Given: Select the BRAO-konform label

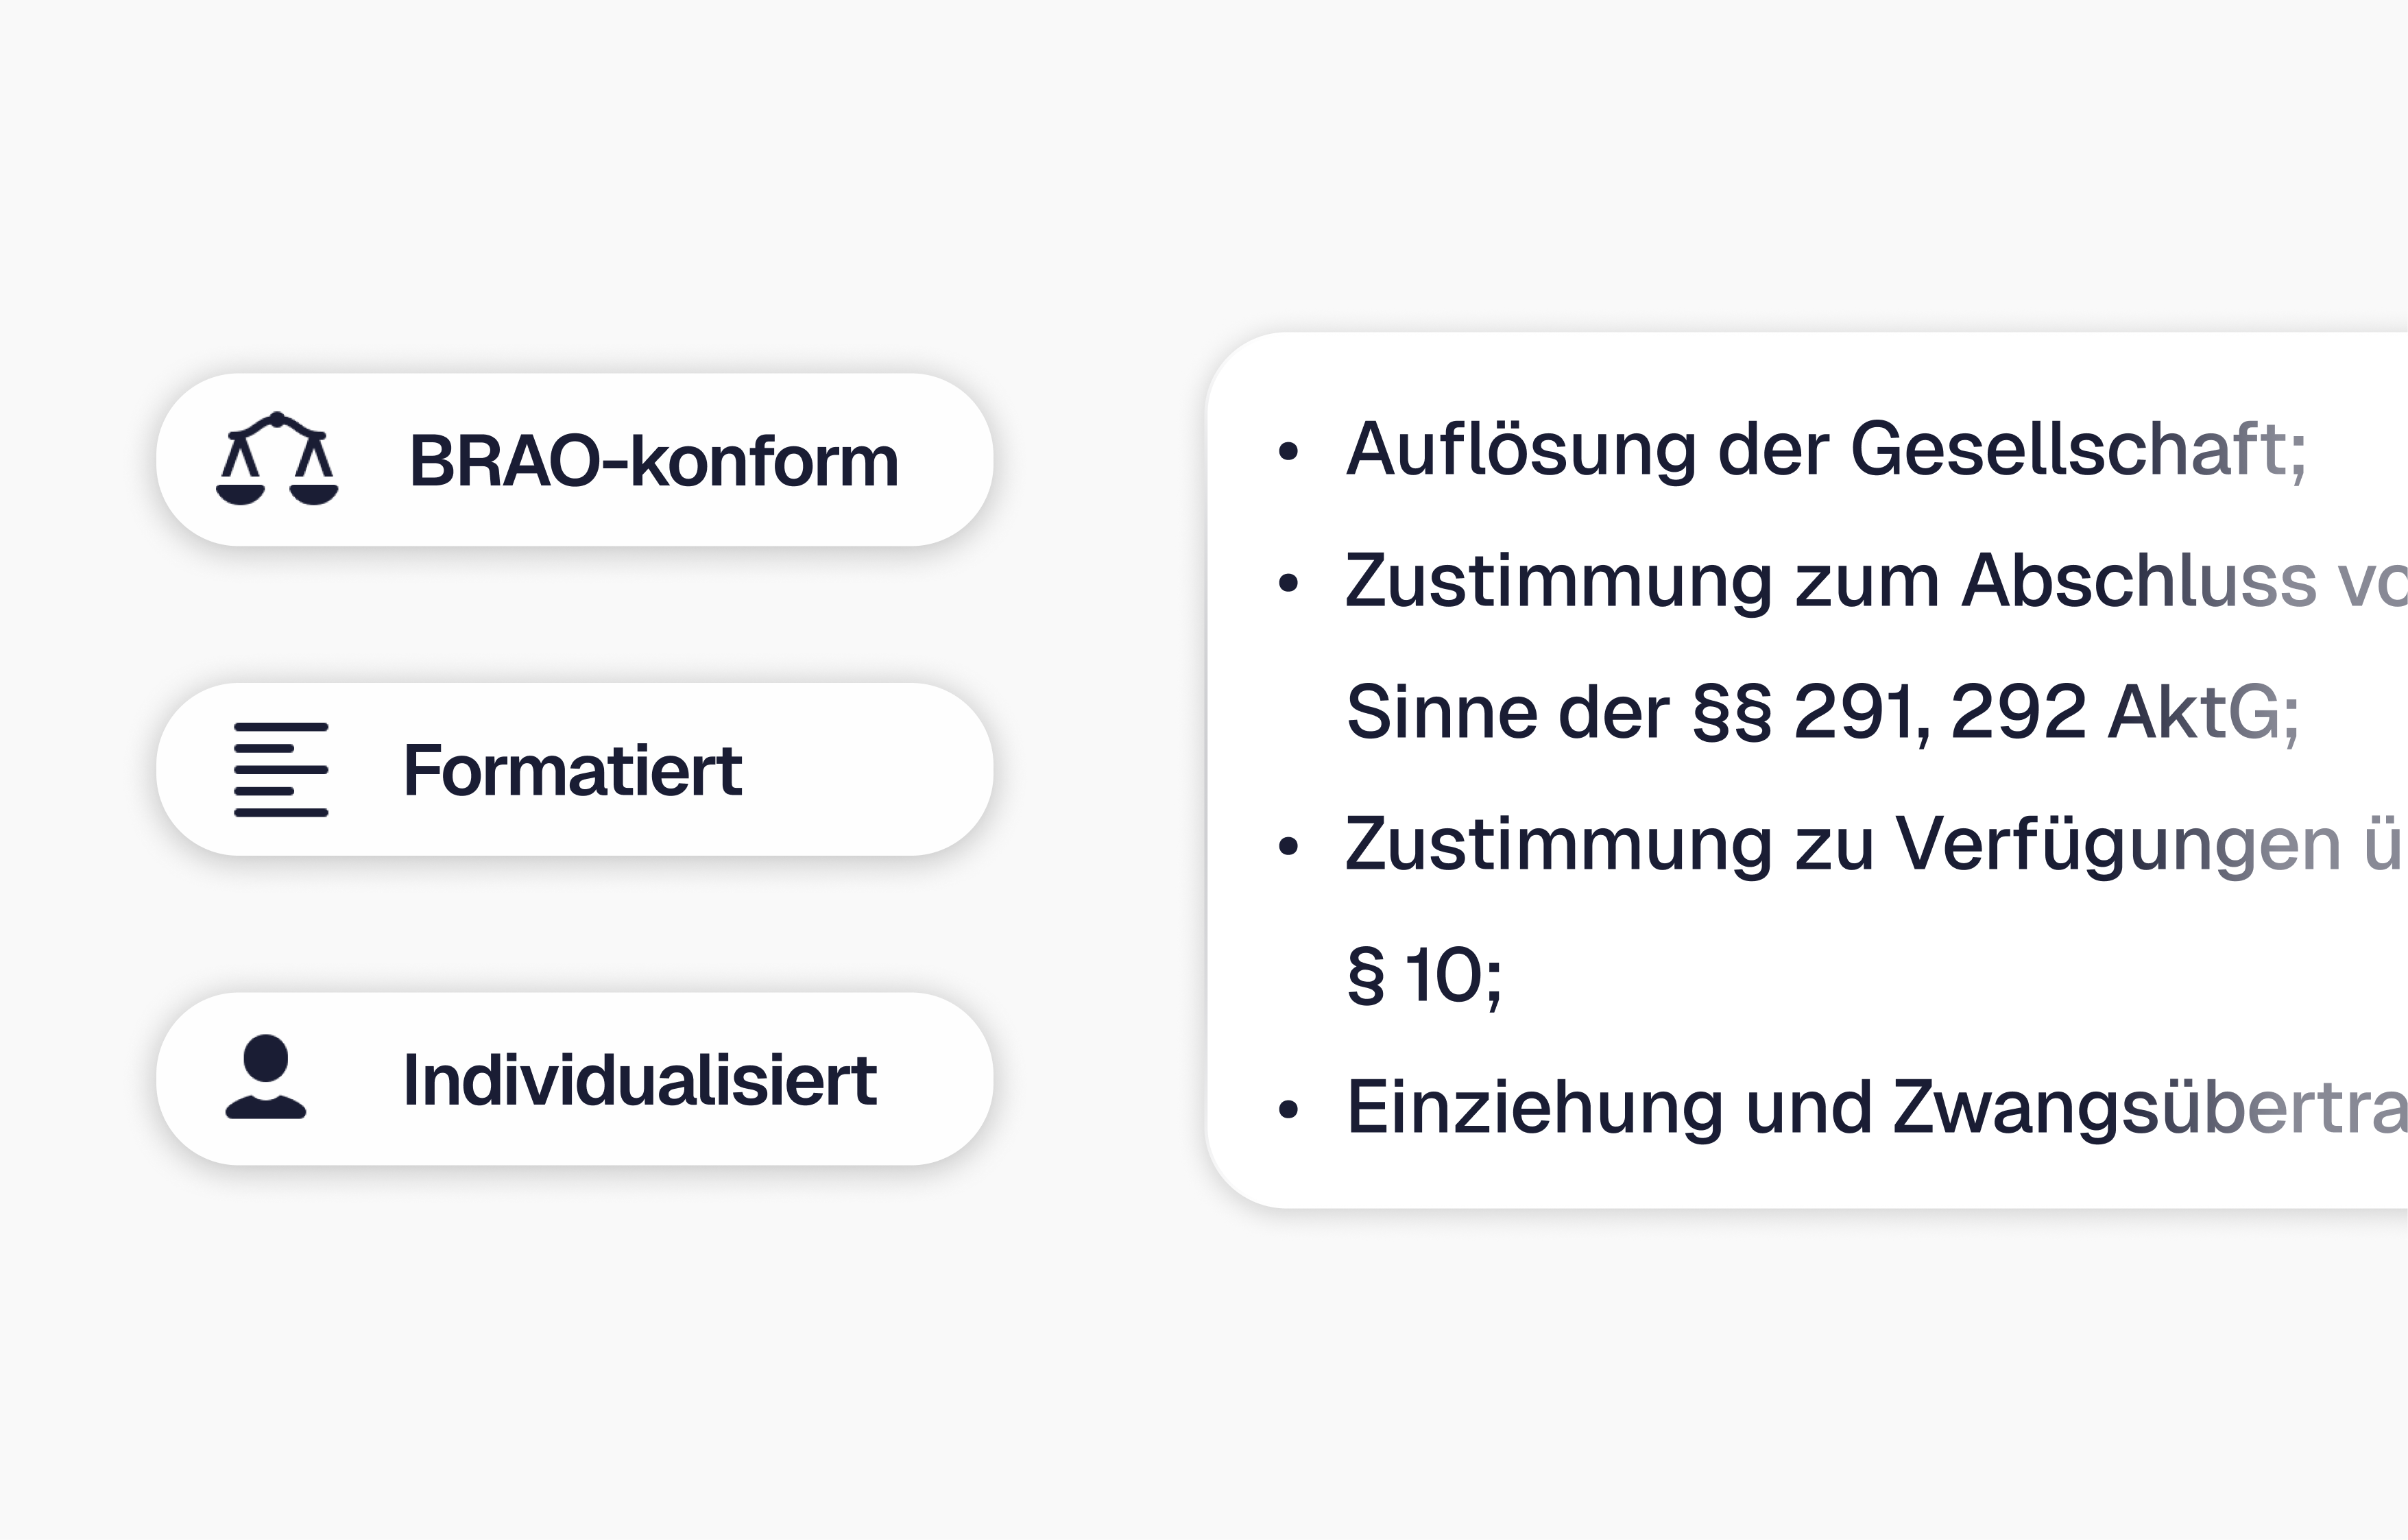Looking at the screenshot, I should [x=653, y=461].
